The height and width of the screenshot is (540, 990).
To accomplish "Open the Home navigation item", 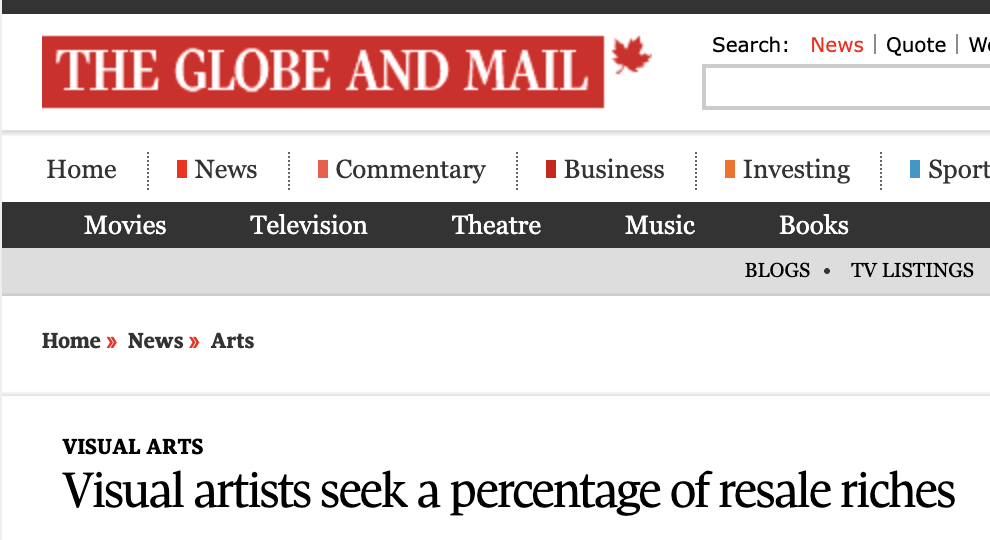I will (x=81, y=170).
